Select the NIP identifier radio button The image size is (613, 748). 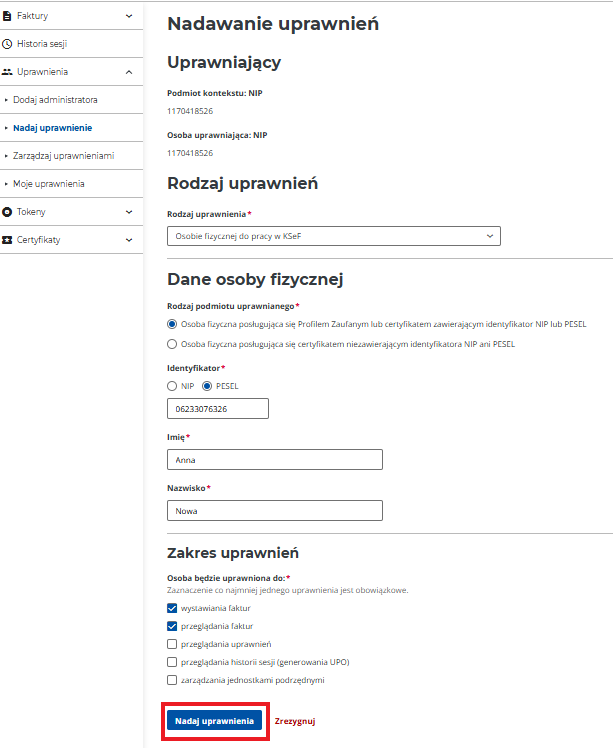pos(173,386)
